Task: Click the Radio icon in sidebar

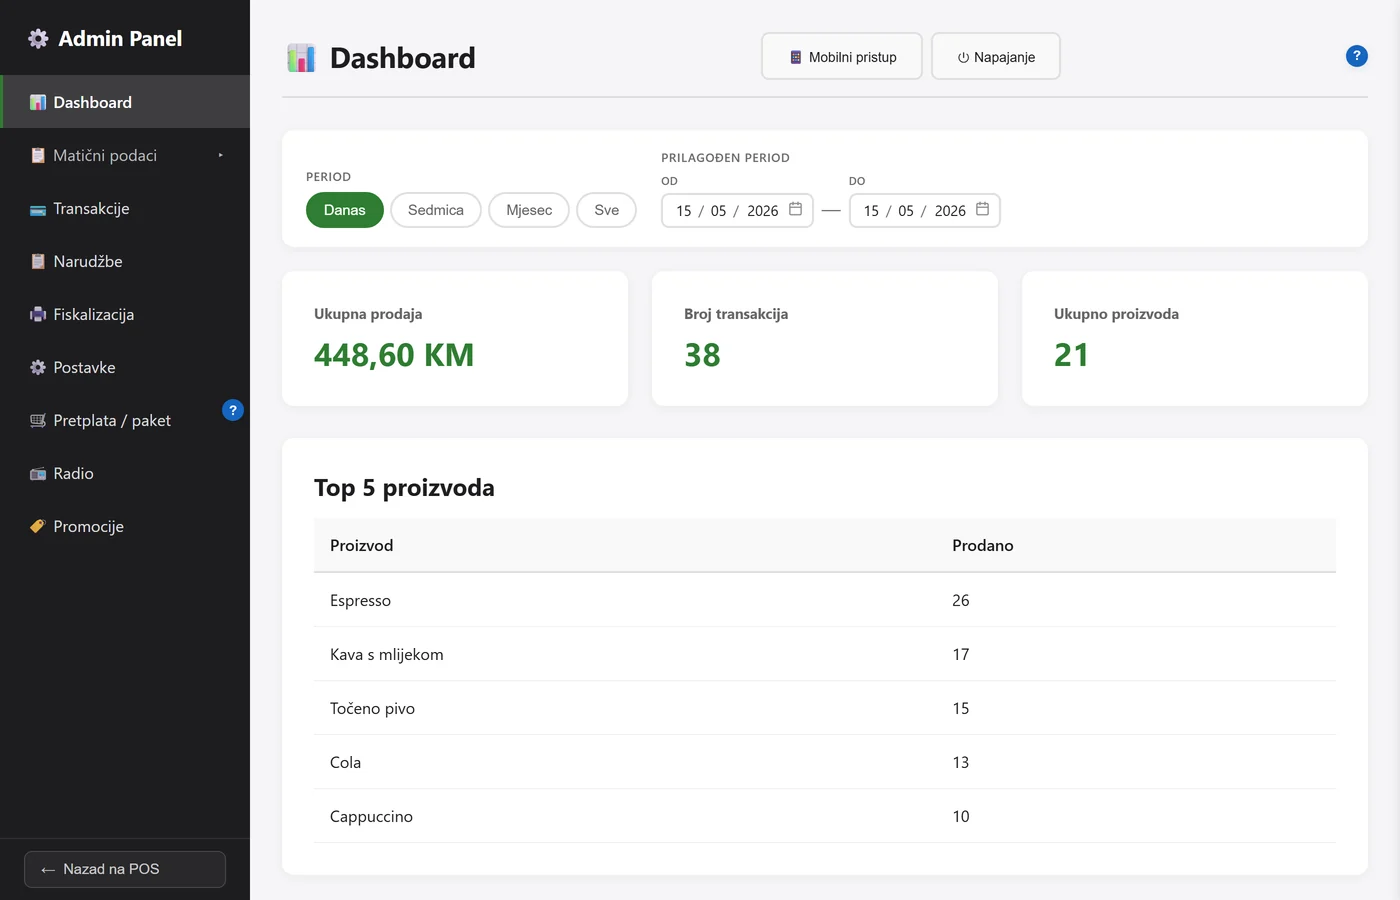Action: click(x=38, y=473)
